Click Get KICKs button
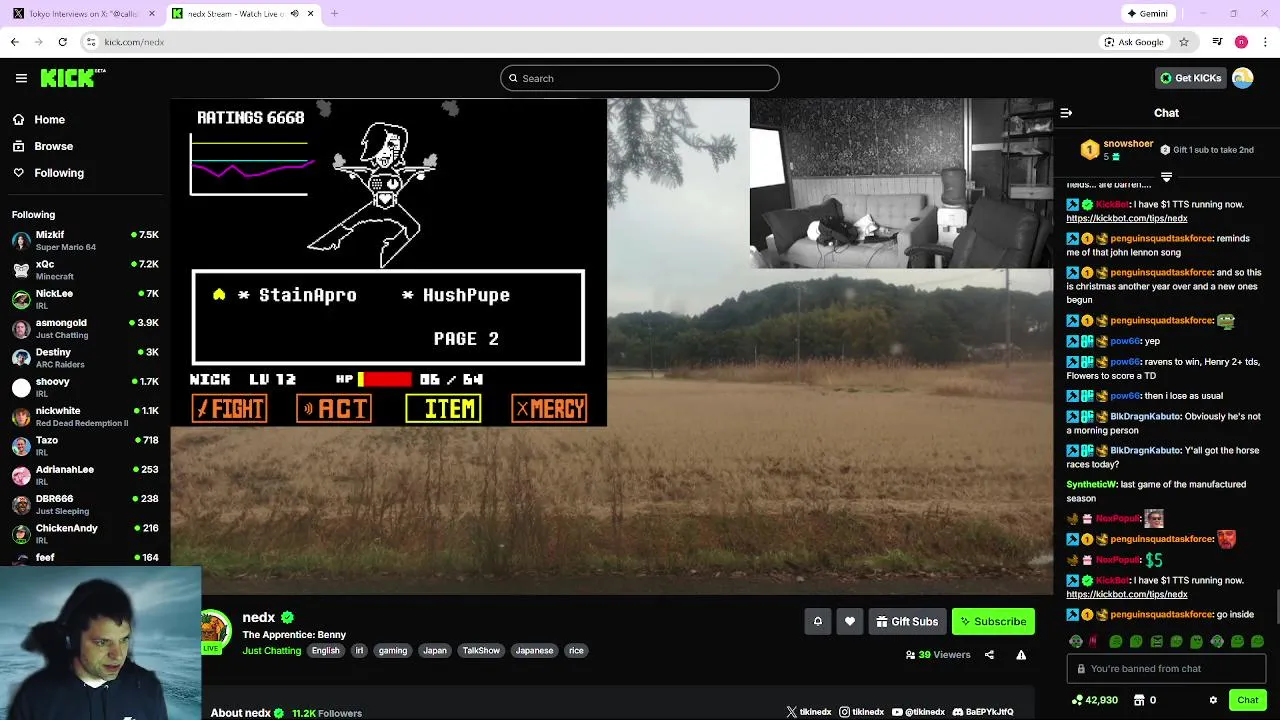1280x720 pixels. tap(1190, 78)
